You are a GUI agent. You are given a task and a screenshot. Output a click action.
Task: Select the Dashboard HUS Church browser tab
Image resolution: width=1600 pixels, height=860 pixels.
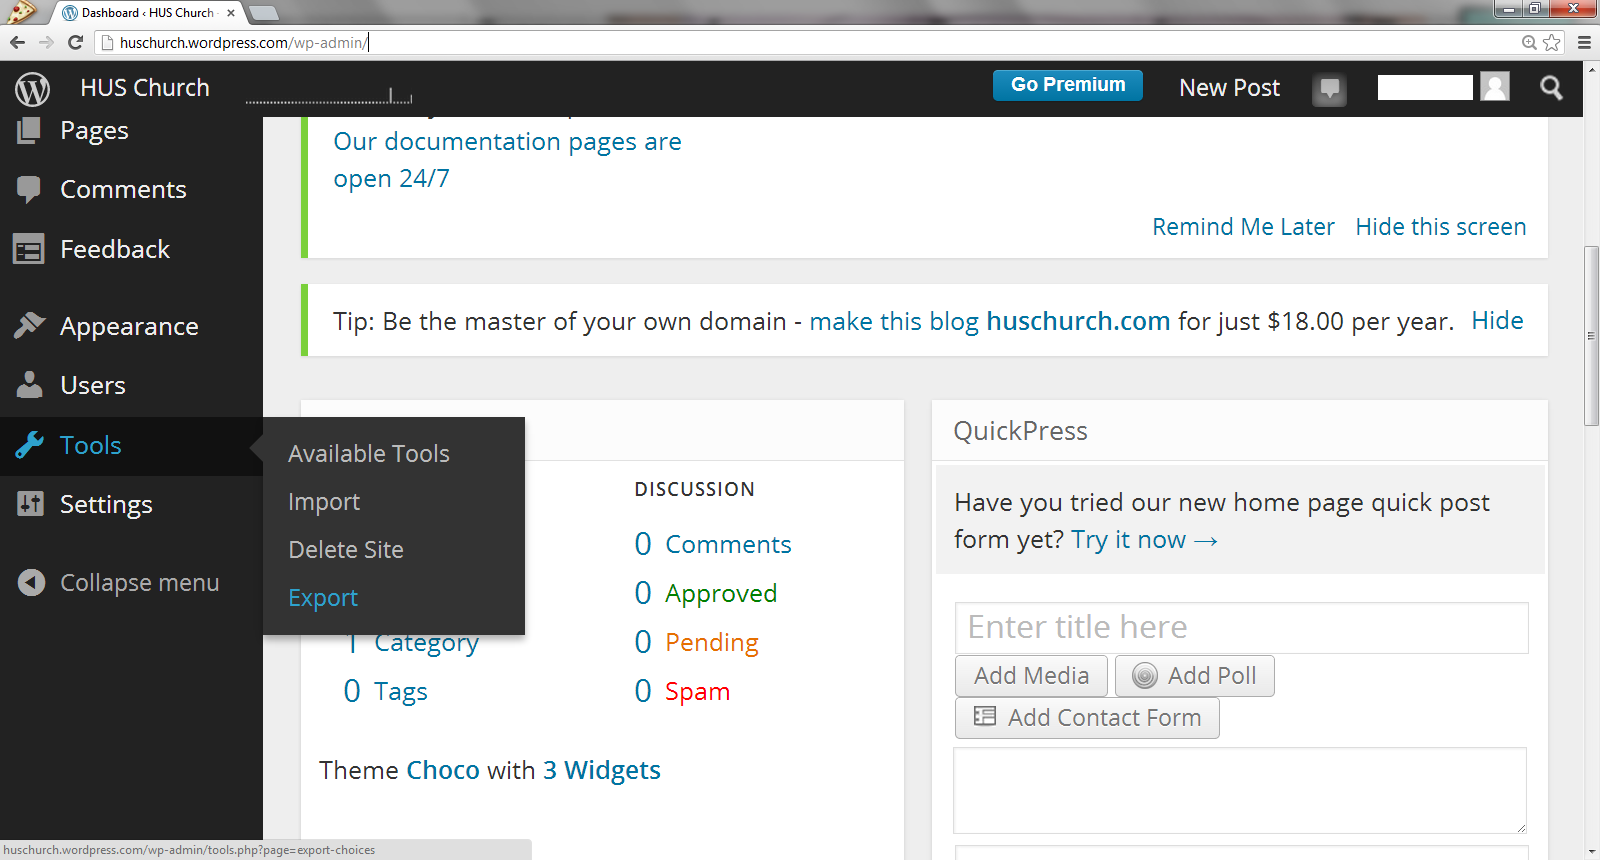[150, 13]
